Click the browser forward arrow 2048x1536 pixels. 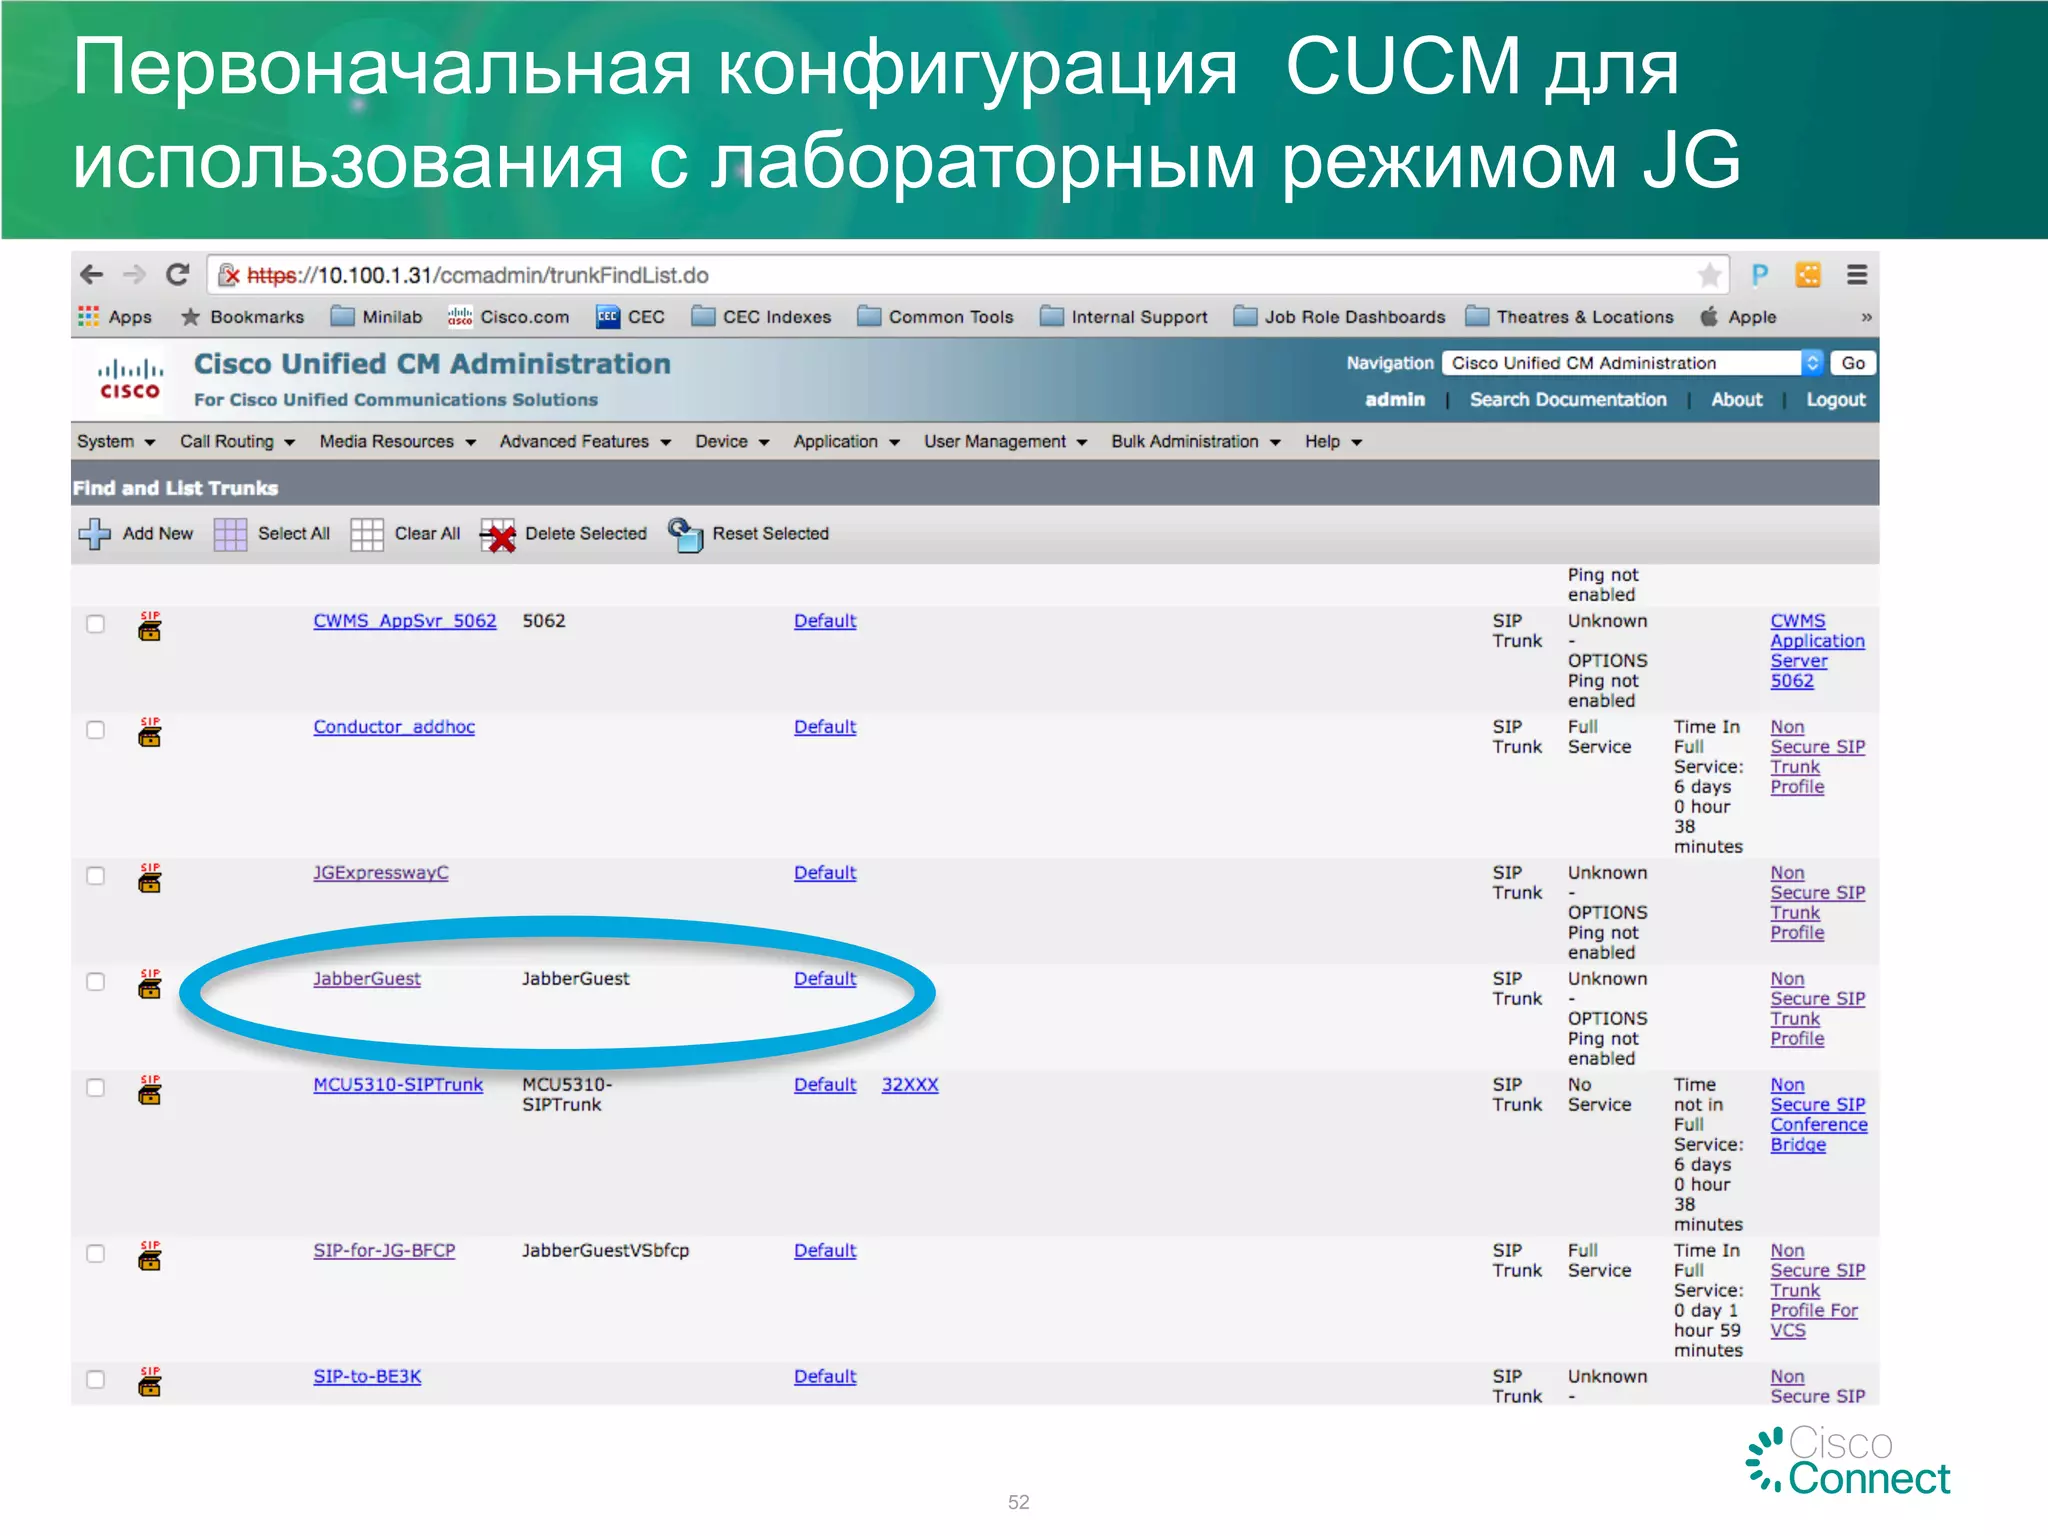134,275
